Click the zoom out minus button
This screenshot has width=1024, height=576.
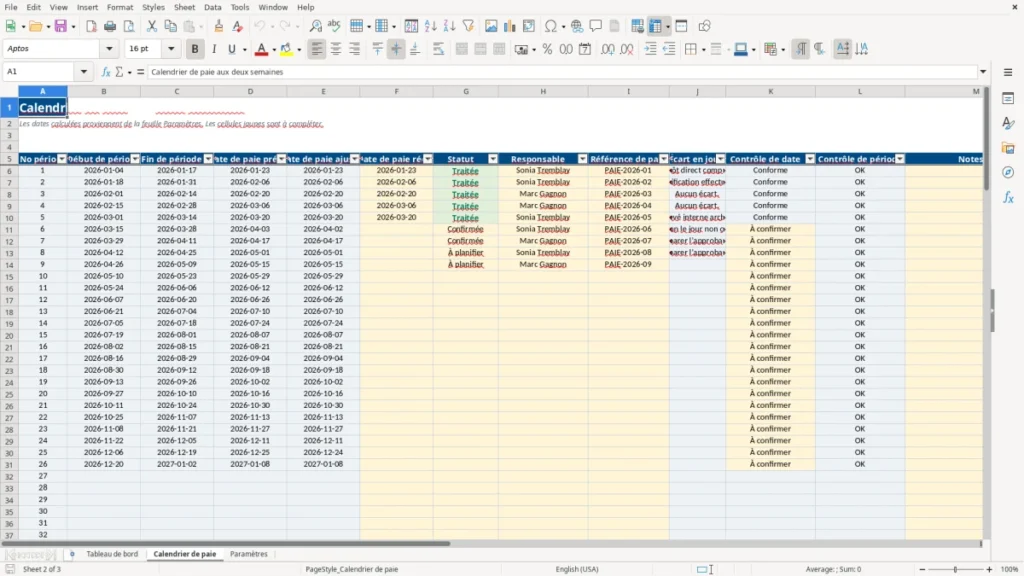tap(921, 569)
